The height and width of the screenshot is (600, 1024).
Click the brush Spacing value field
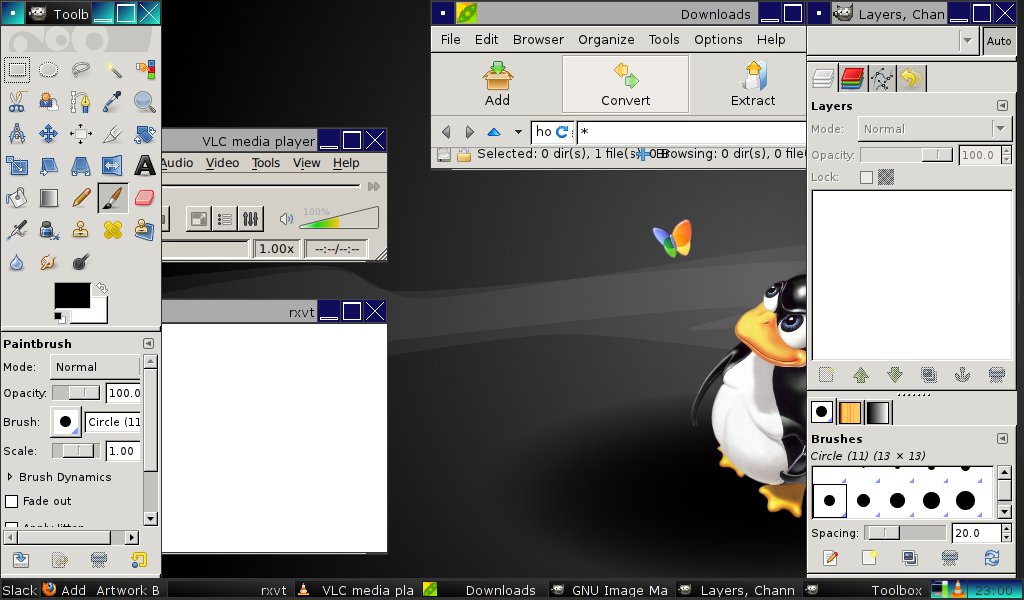976,533
